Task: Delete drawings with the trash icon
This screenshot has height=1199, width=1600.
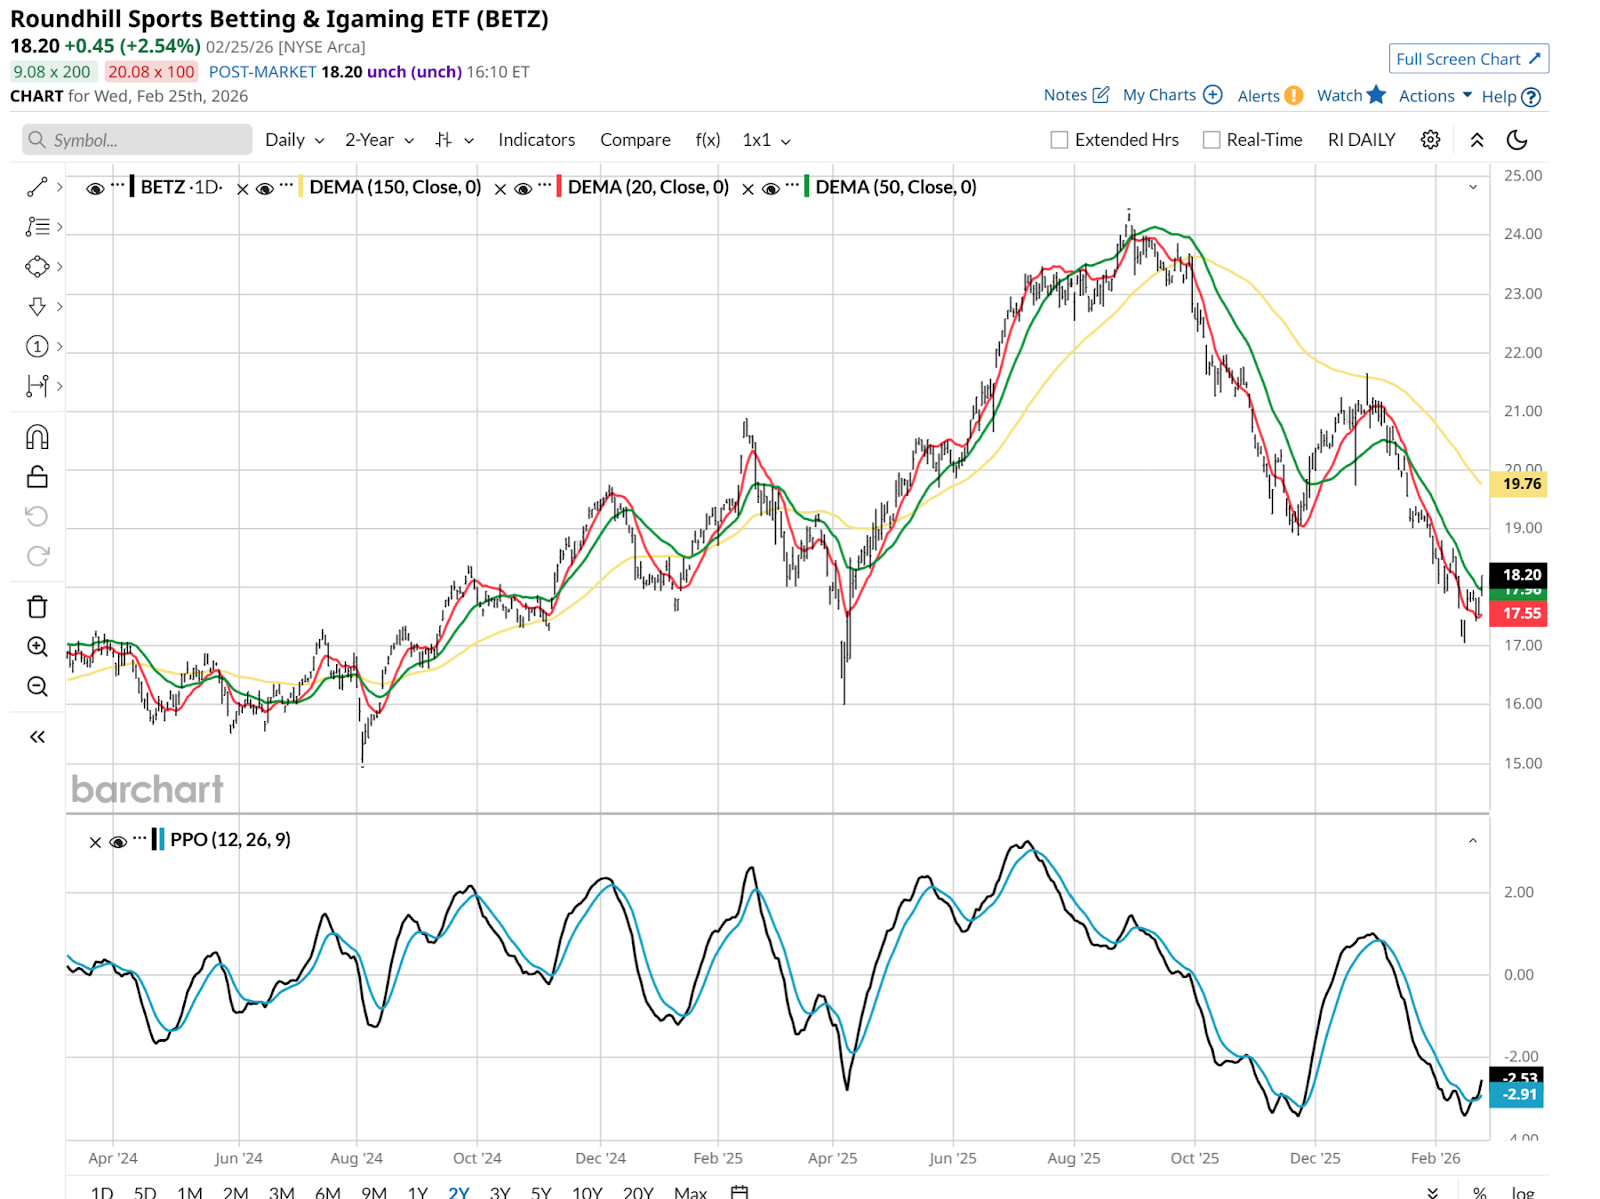Action: tap(37, 607)
